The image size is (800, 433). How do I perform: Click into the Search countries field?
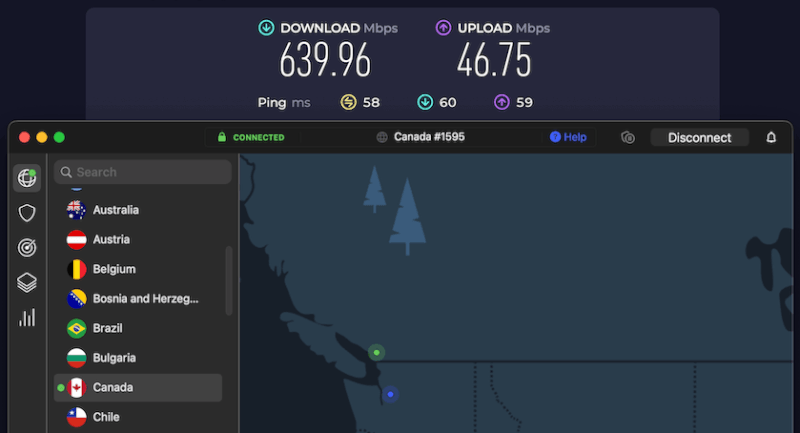[143, 172]
